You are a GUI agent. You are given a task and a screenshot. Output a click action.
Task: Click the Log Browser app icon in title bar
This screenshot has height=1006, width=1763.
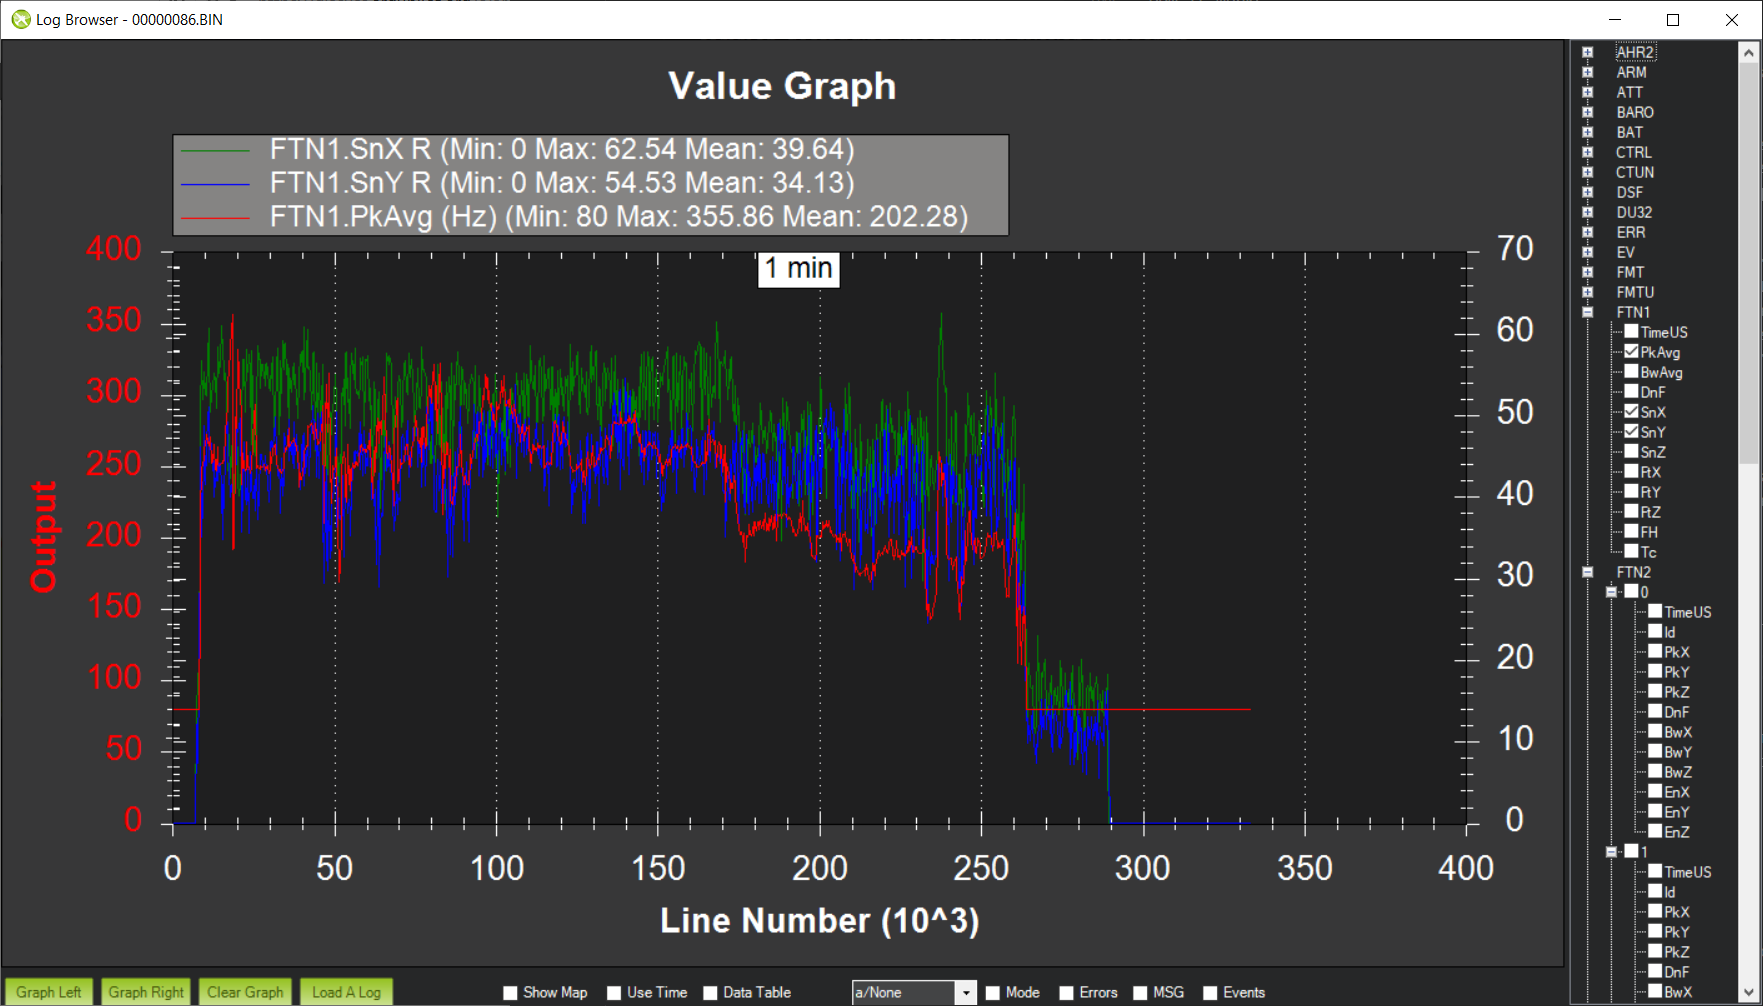(20, 19)
